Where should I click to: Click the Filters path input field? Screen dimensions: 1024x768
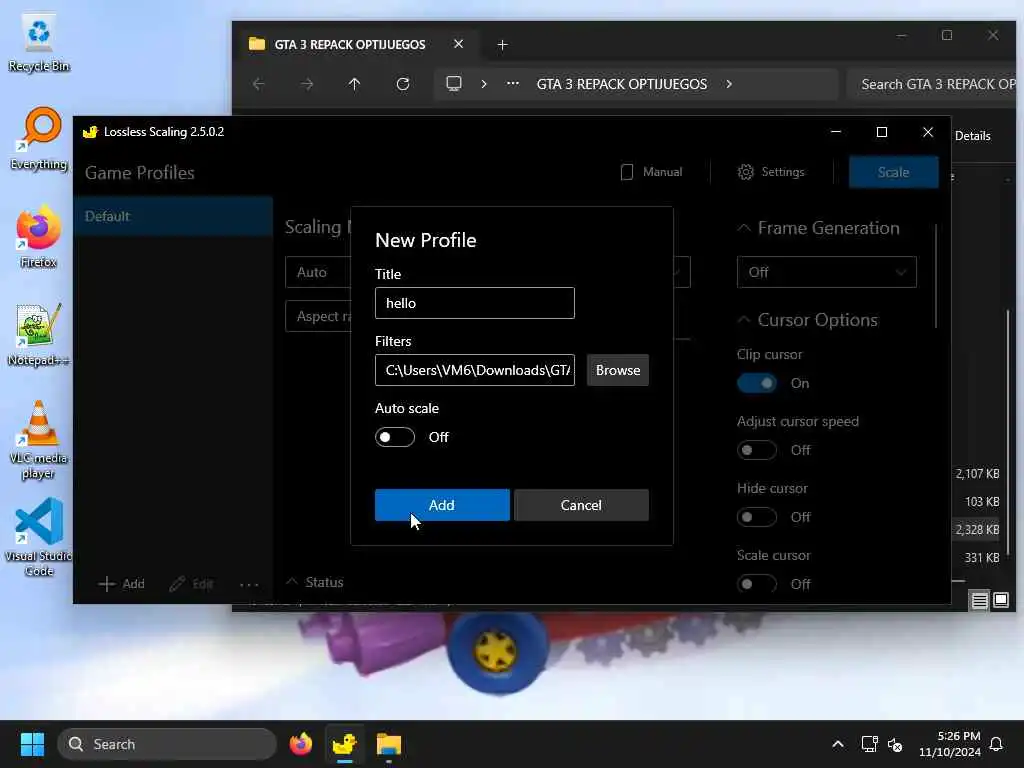coord(475,370)
